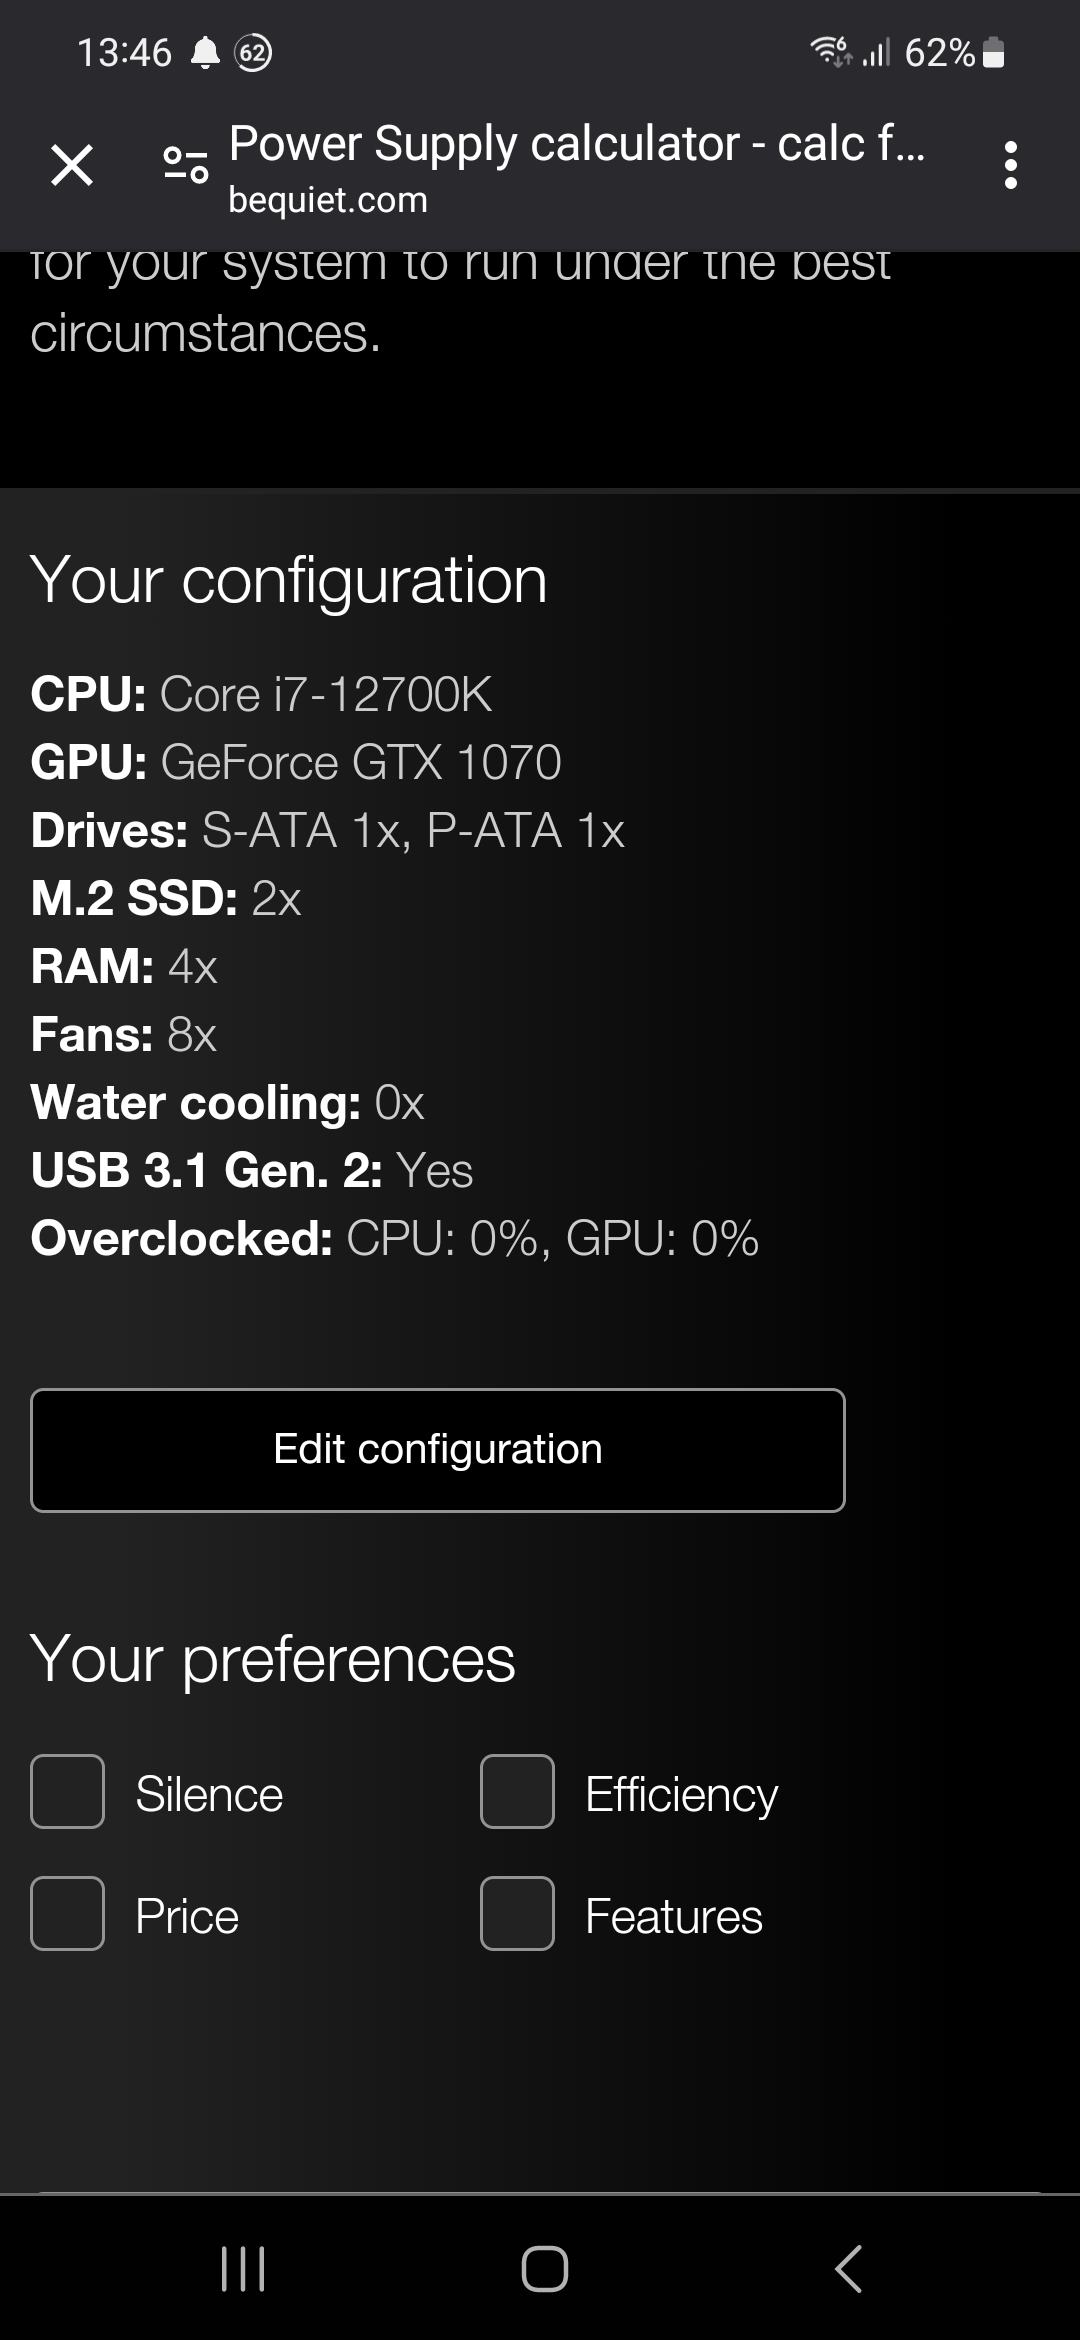Tap the circled 62 status icon
This screenshot has width=1080, height=2340.
pyautogui.click(x=253, y=52)
